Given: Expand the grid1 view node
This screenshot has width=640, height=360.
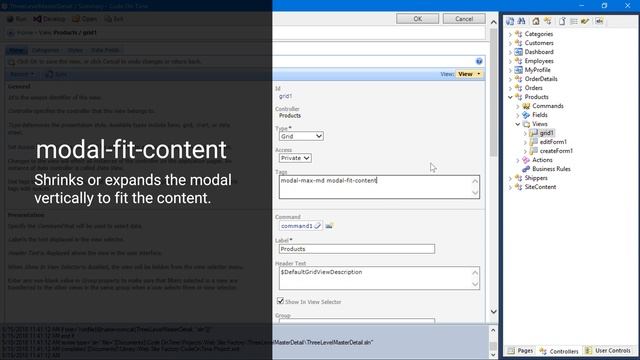Looking at the screenshot, I should click(525, 133).
